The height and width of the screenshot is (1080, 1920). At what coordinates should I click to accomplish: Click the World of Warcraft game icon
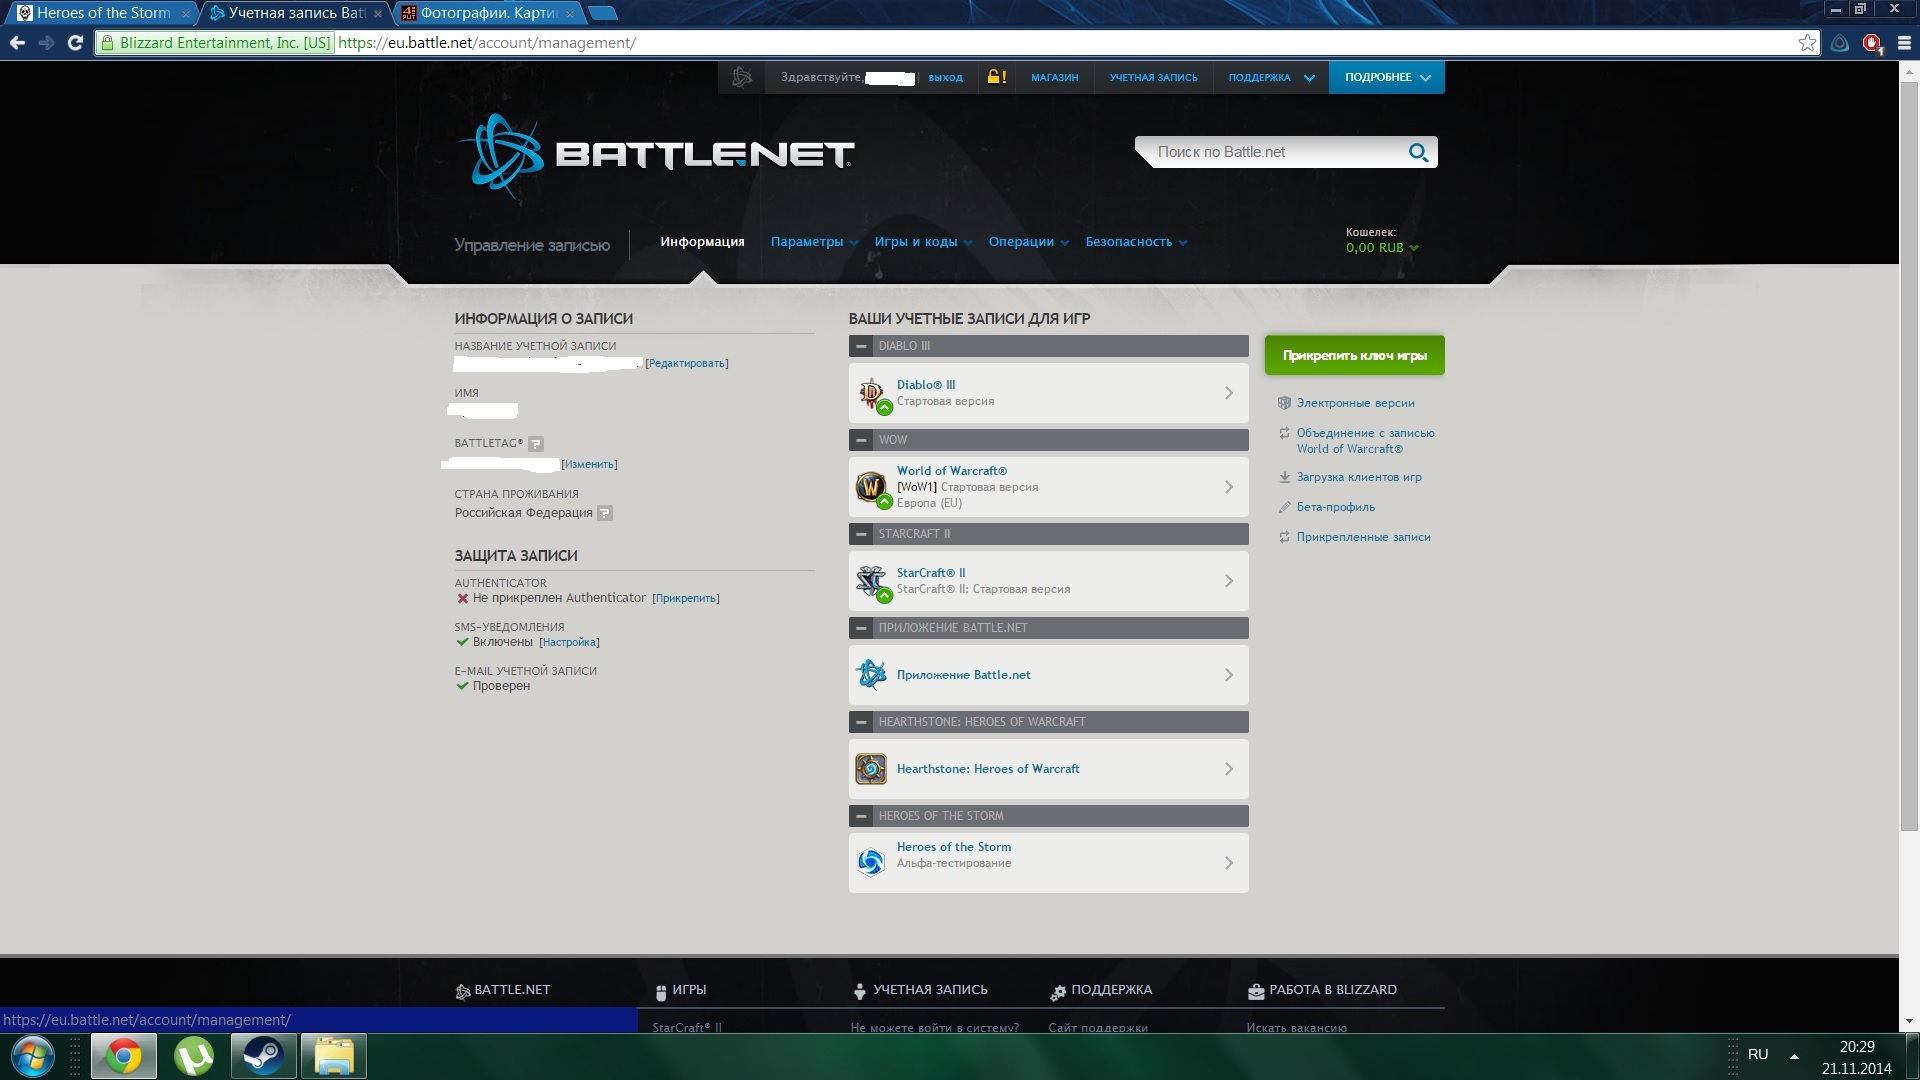coord(872,487)
